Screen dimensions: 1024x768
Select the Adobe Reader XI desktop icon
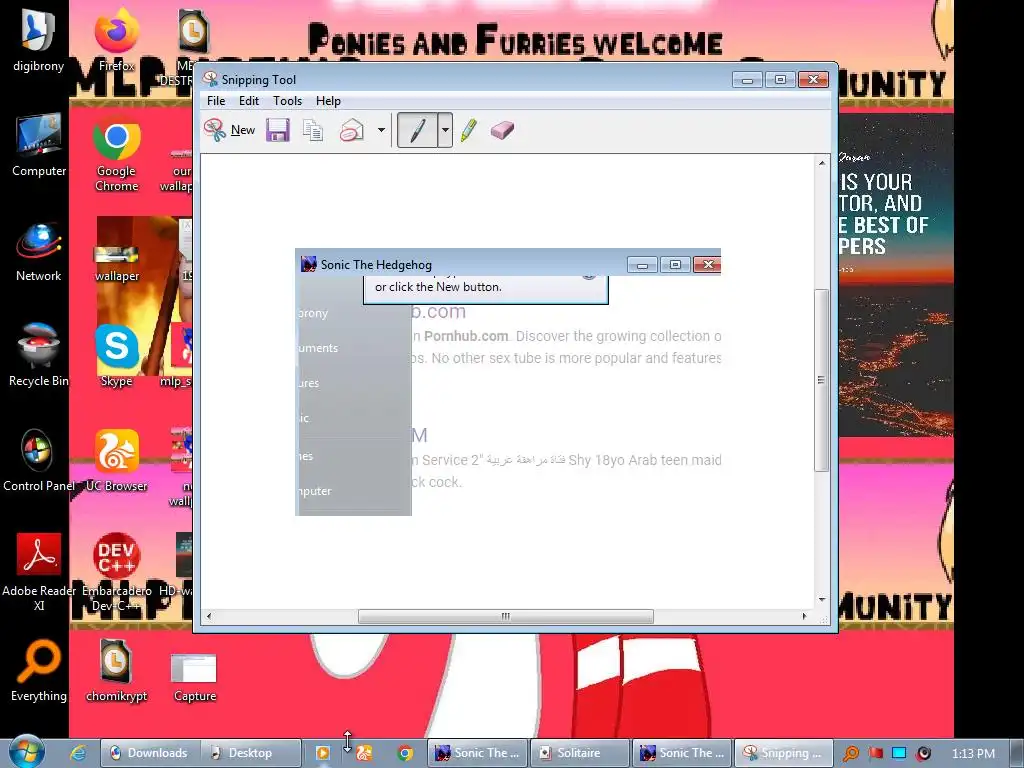click(x=39, y=571)
